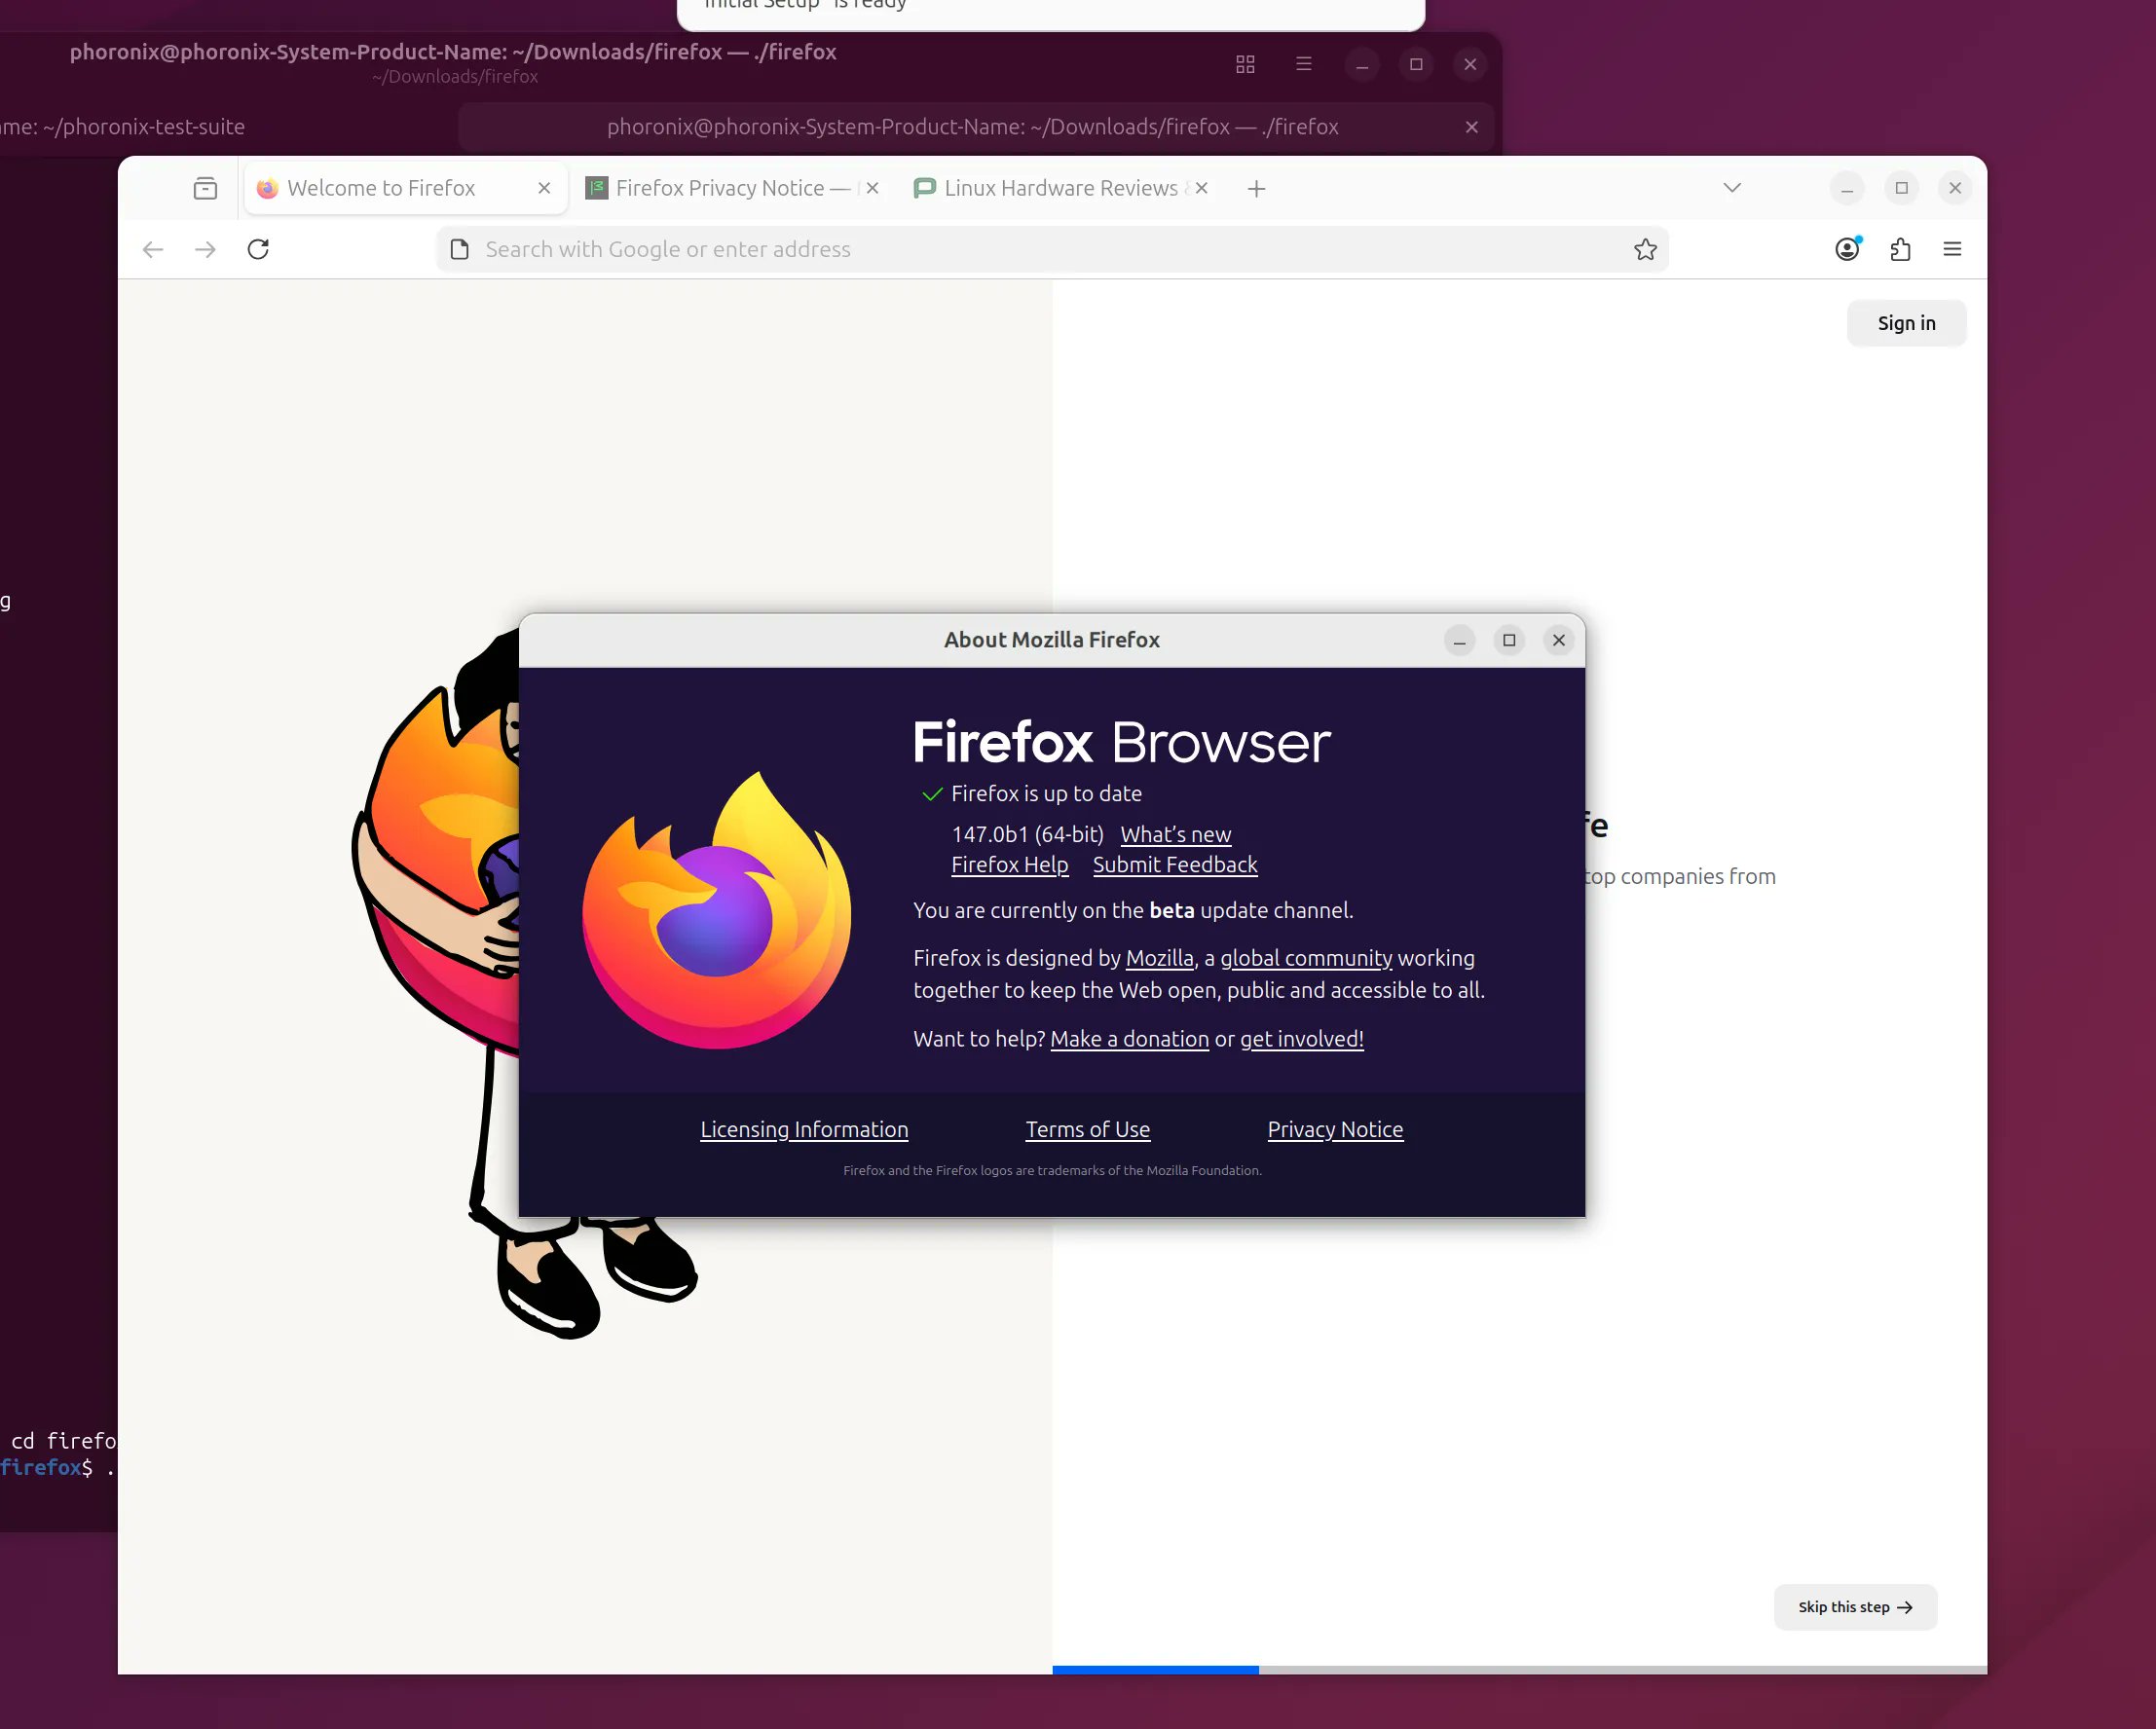Screen dimensions: 2156x1729
Task: Click the terminal's tab grid icon
Action: click(x=1245, y=63)
